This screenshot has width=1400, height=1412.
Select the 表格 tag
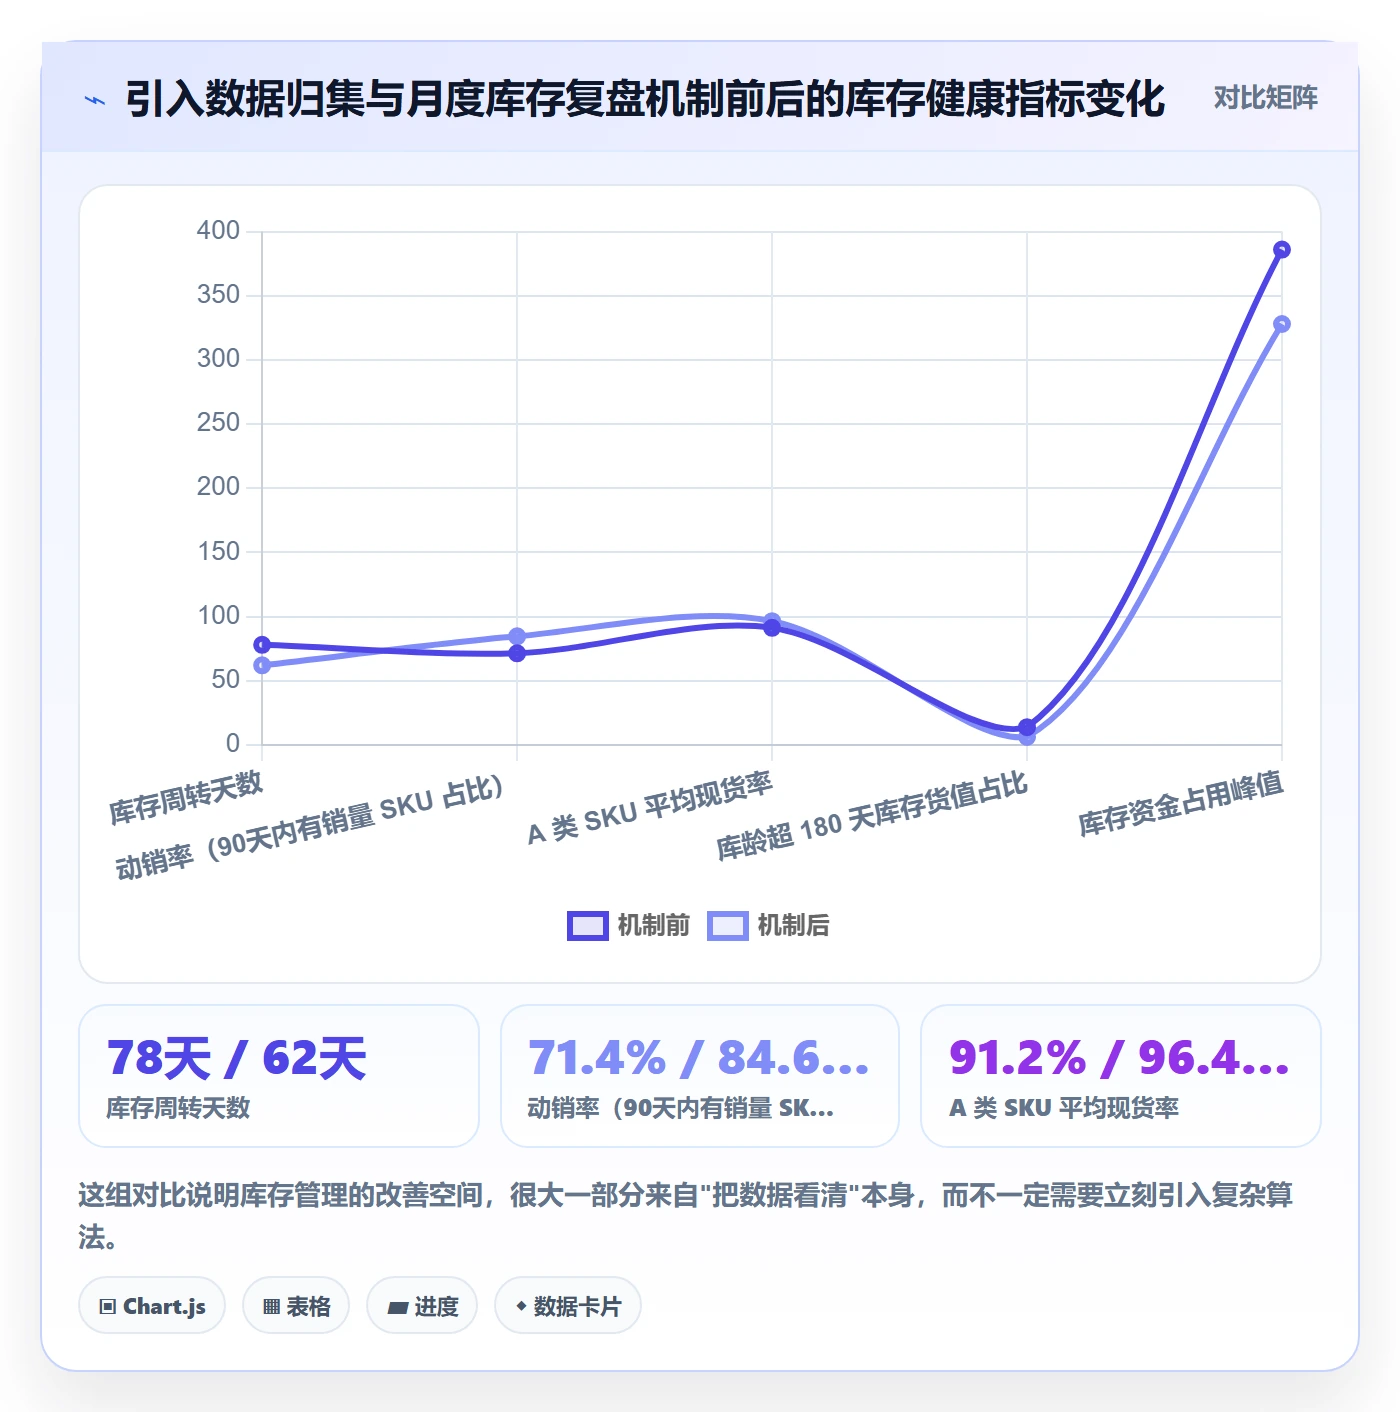coord(296,1306)
